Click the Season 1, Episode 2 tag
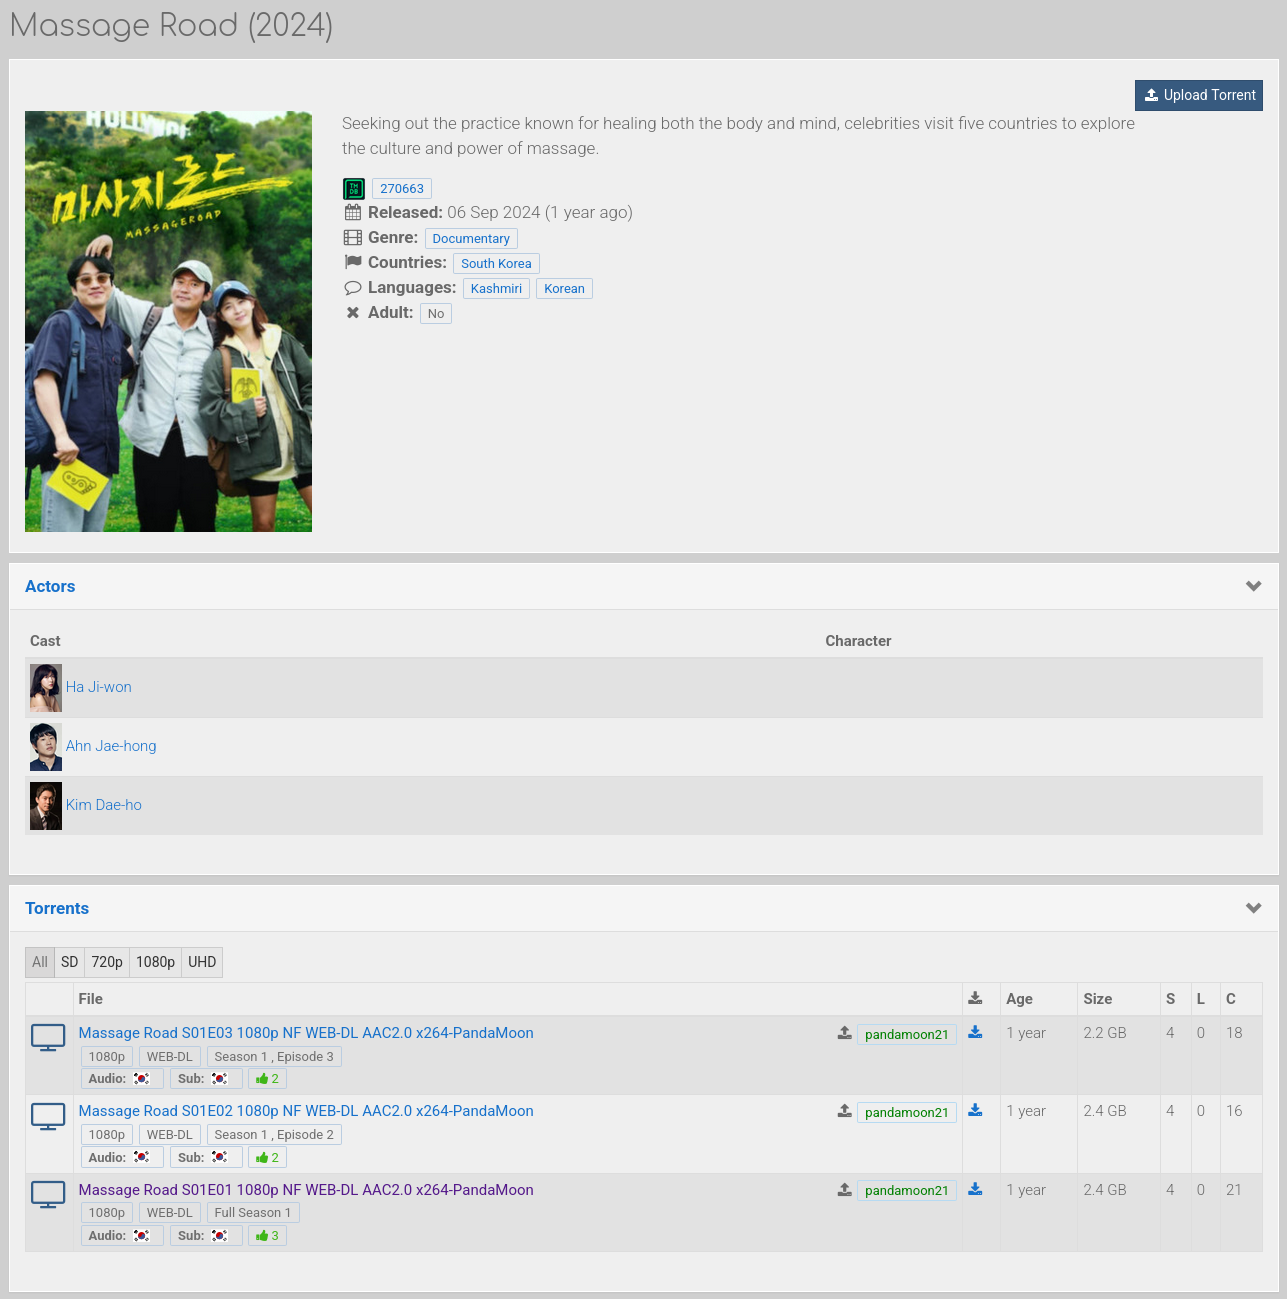Screen dimensions: 1287x1299 (274, 1135)
